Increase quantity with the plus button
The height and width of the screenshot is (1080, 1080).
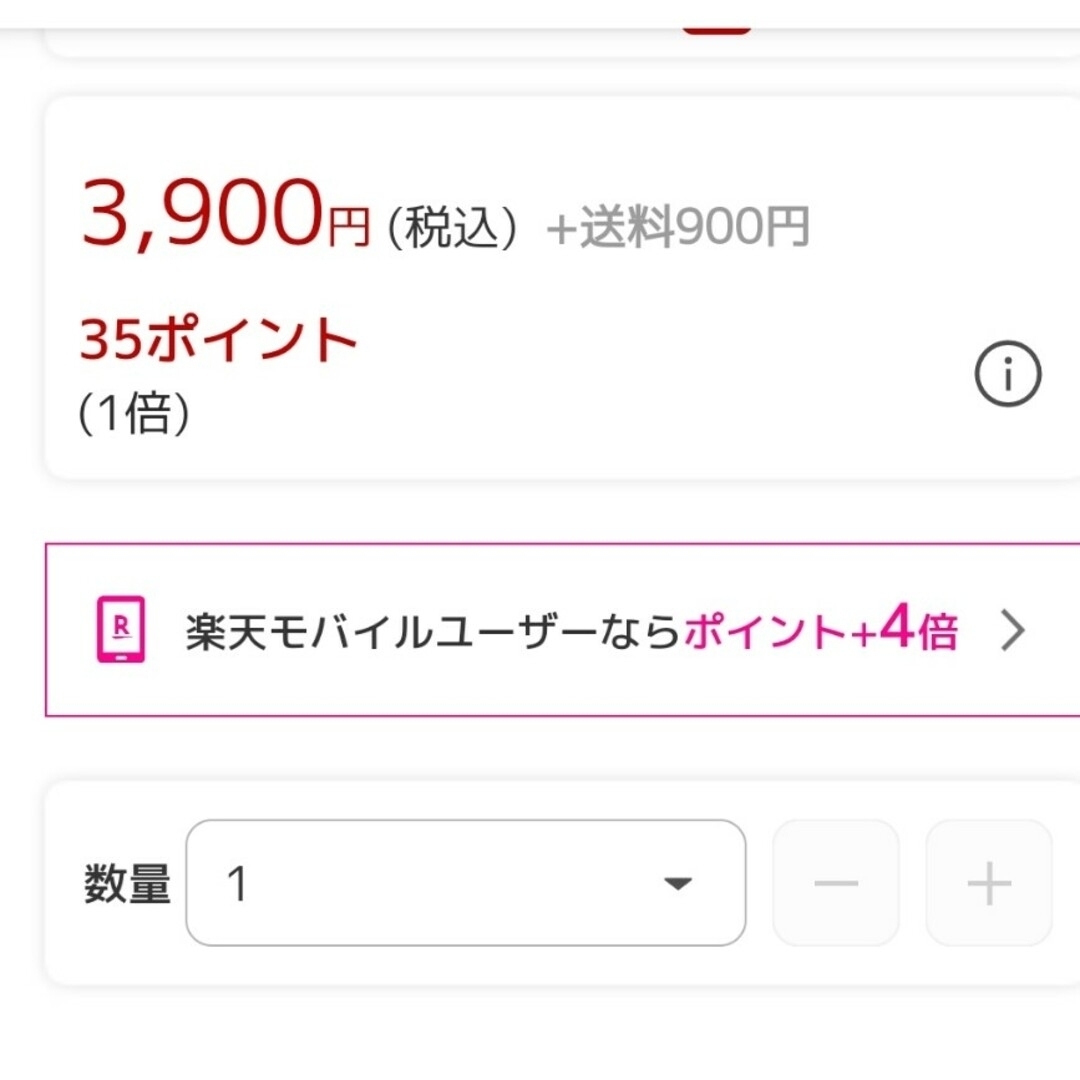(989, 882)
